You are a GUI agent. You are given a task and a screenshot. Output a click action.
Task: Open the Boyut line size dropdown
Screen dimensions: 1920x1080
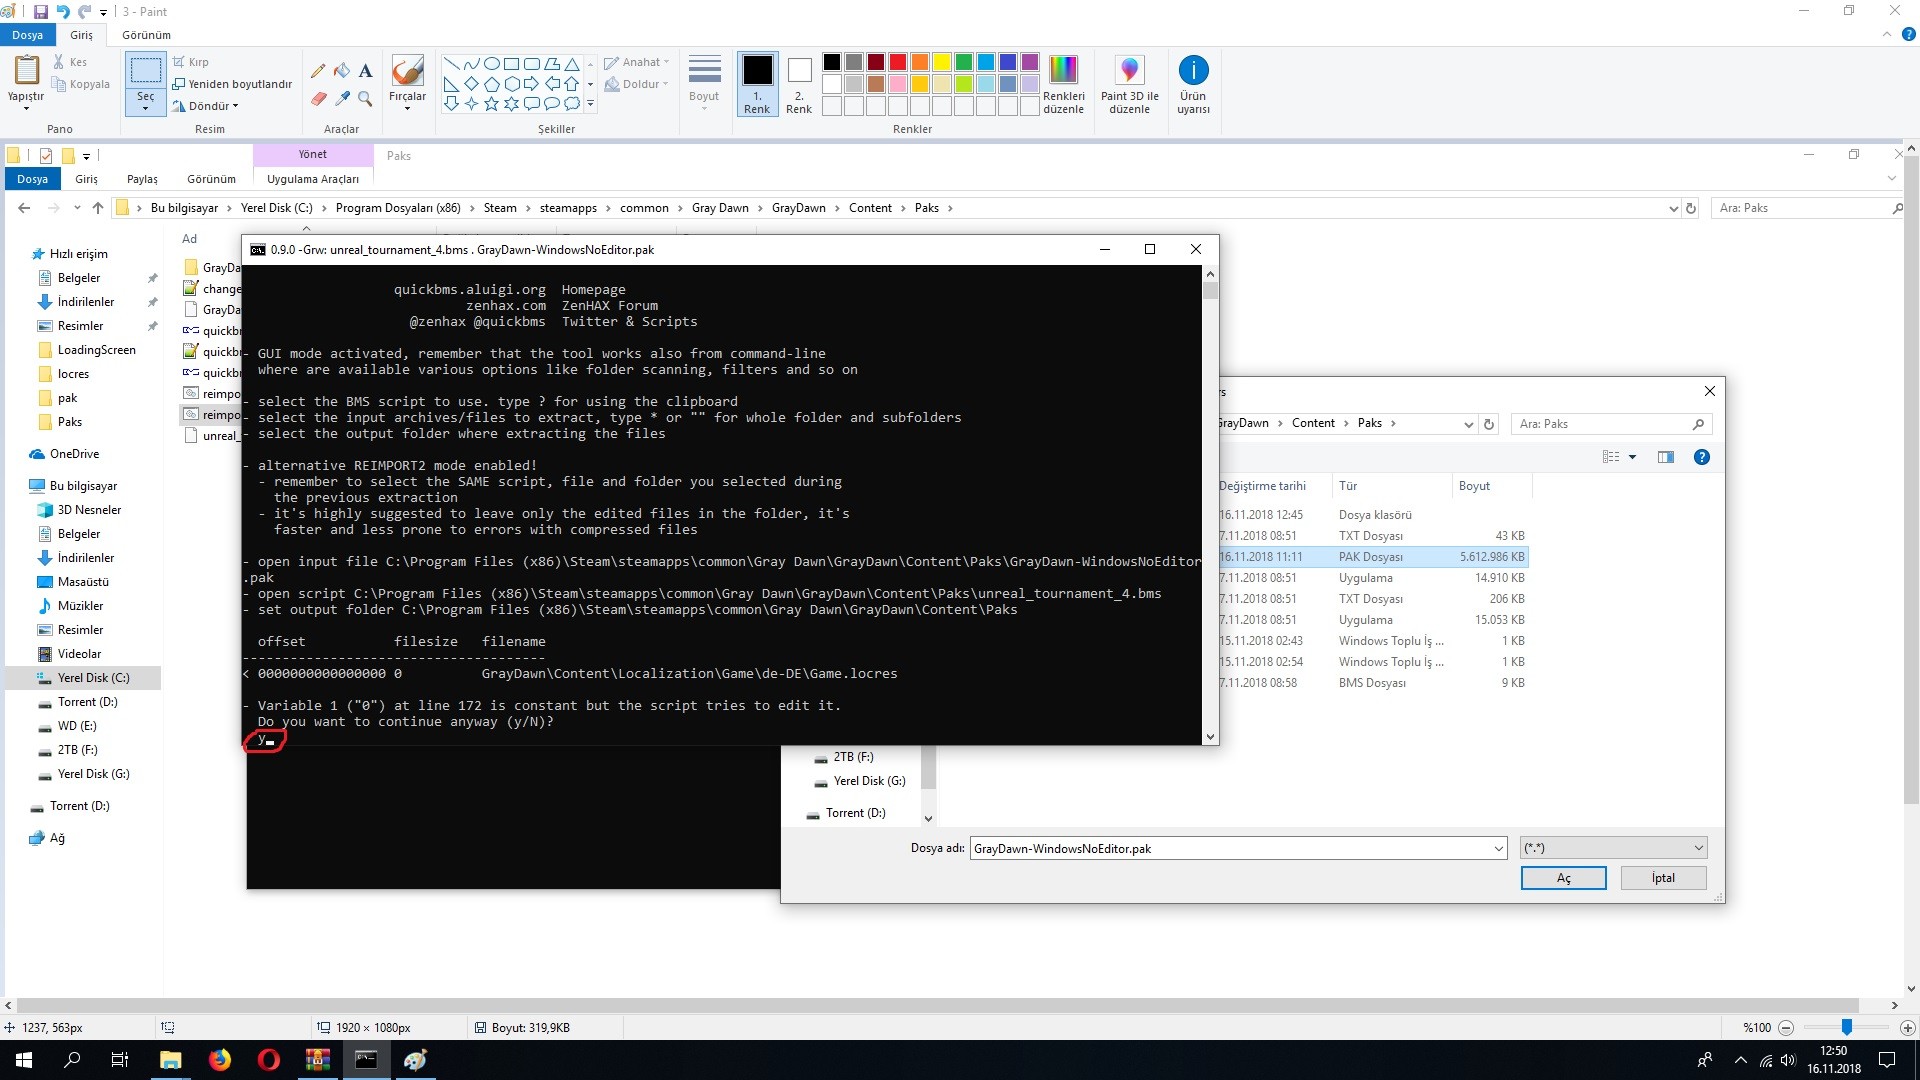point(704,82)
